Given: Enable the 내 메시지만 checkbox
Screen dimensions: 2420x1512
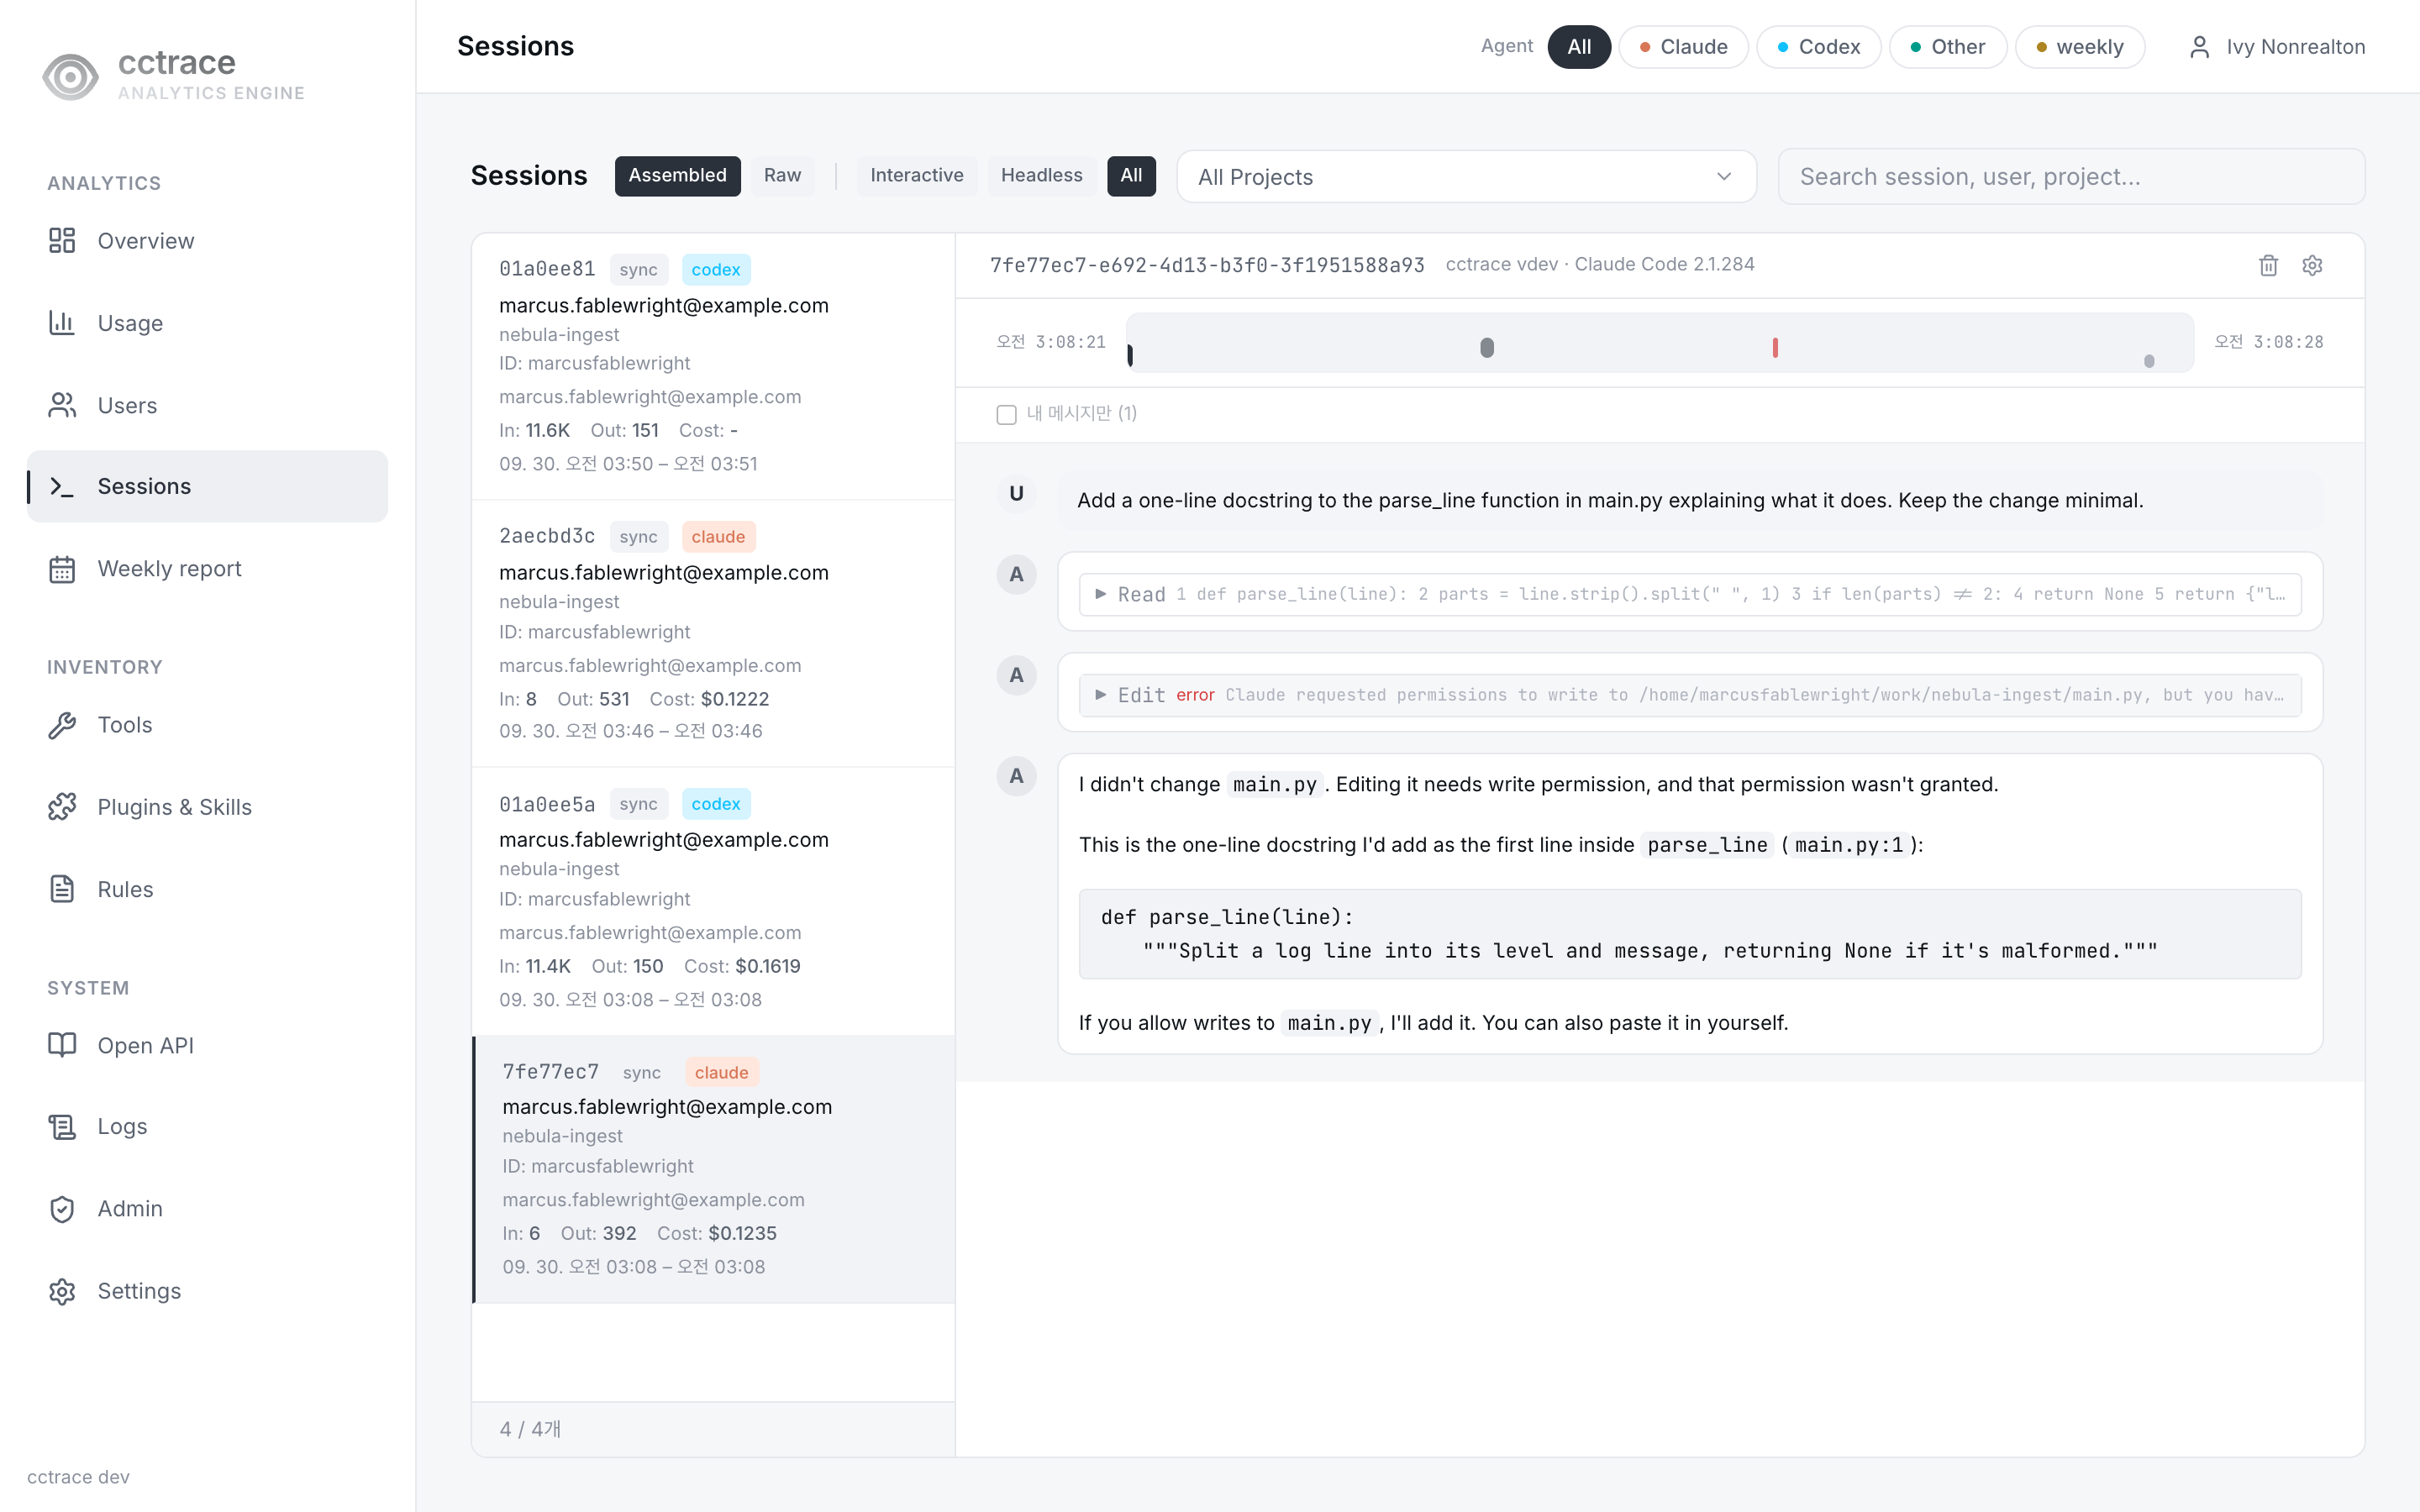Looking at the screenshot, I should coord(1006,414).
